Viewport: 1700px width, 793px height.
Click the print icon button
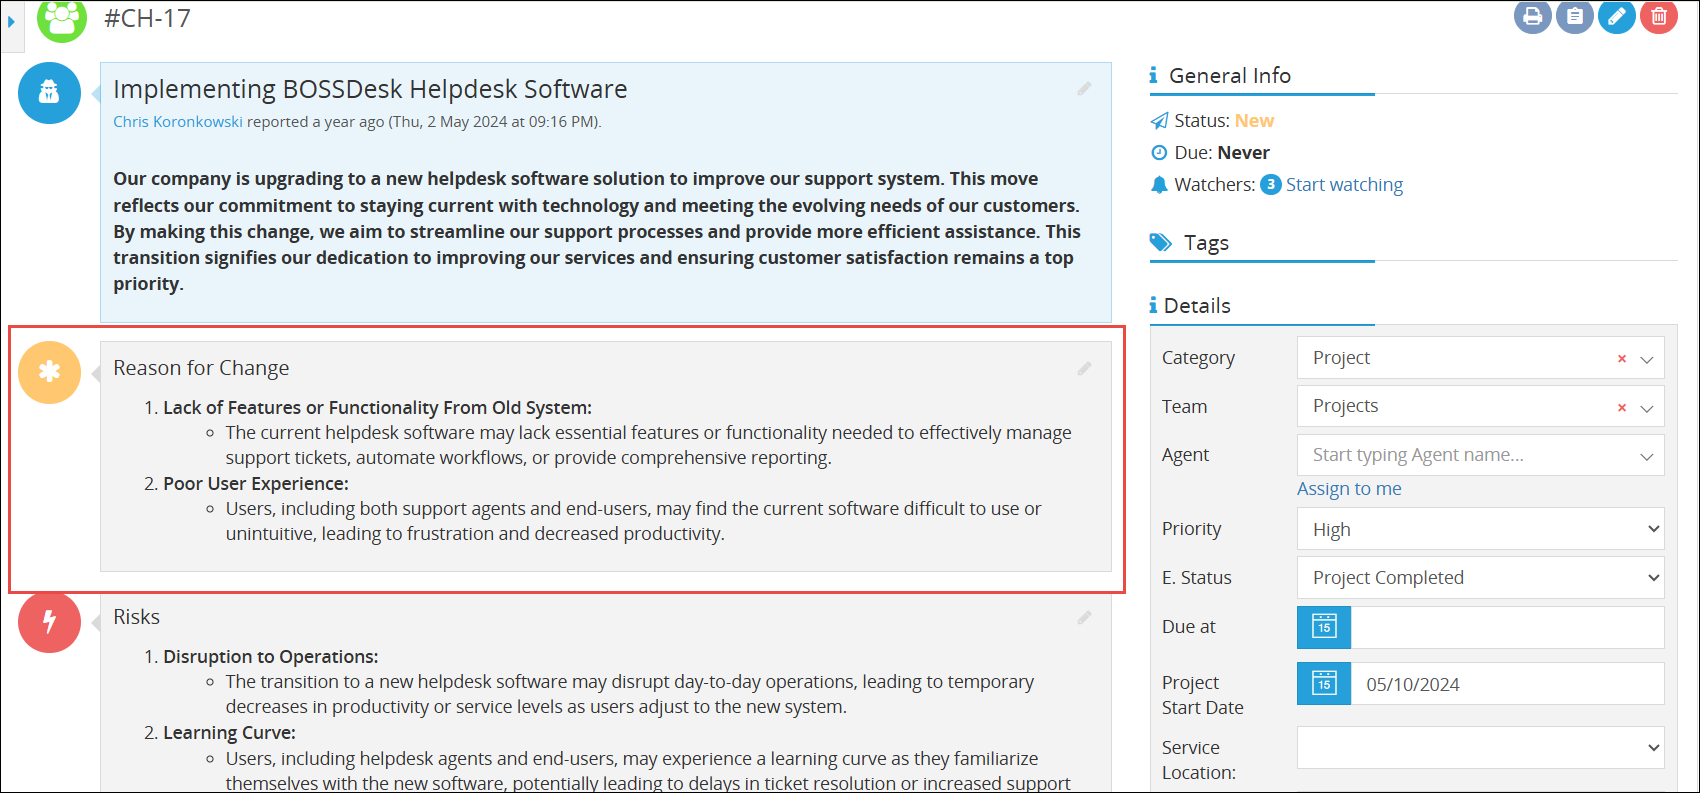click(x=1532, y=16)
